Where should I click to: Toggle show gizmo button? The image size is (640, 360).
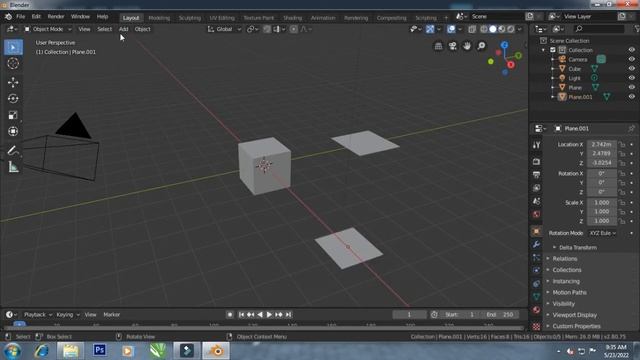(430, 29)
